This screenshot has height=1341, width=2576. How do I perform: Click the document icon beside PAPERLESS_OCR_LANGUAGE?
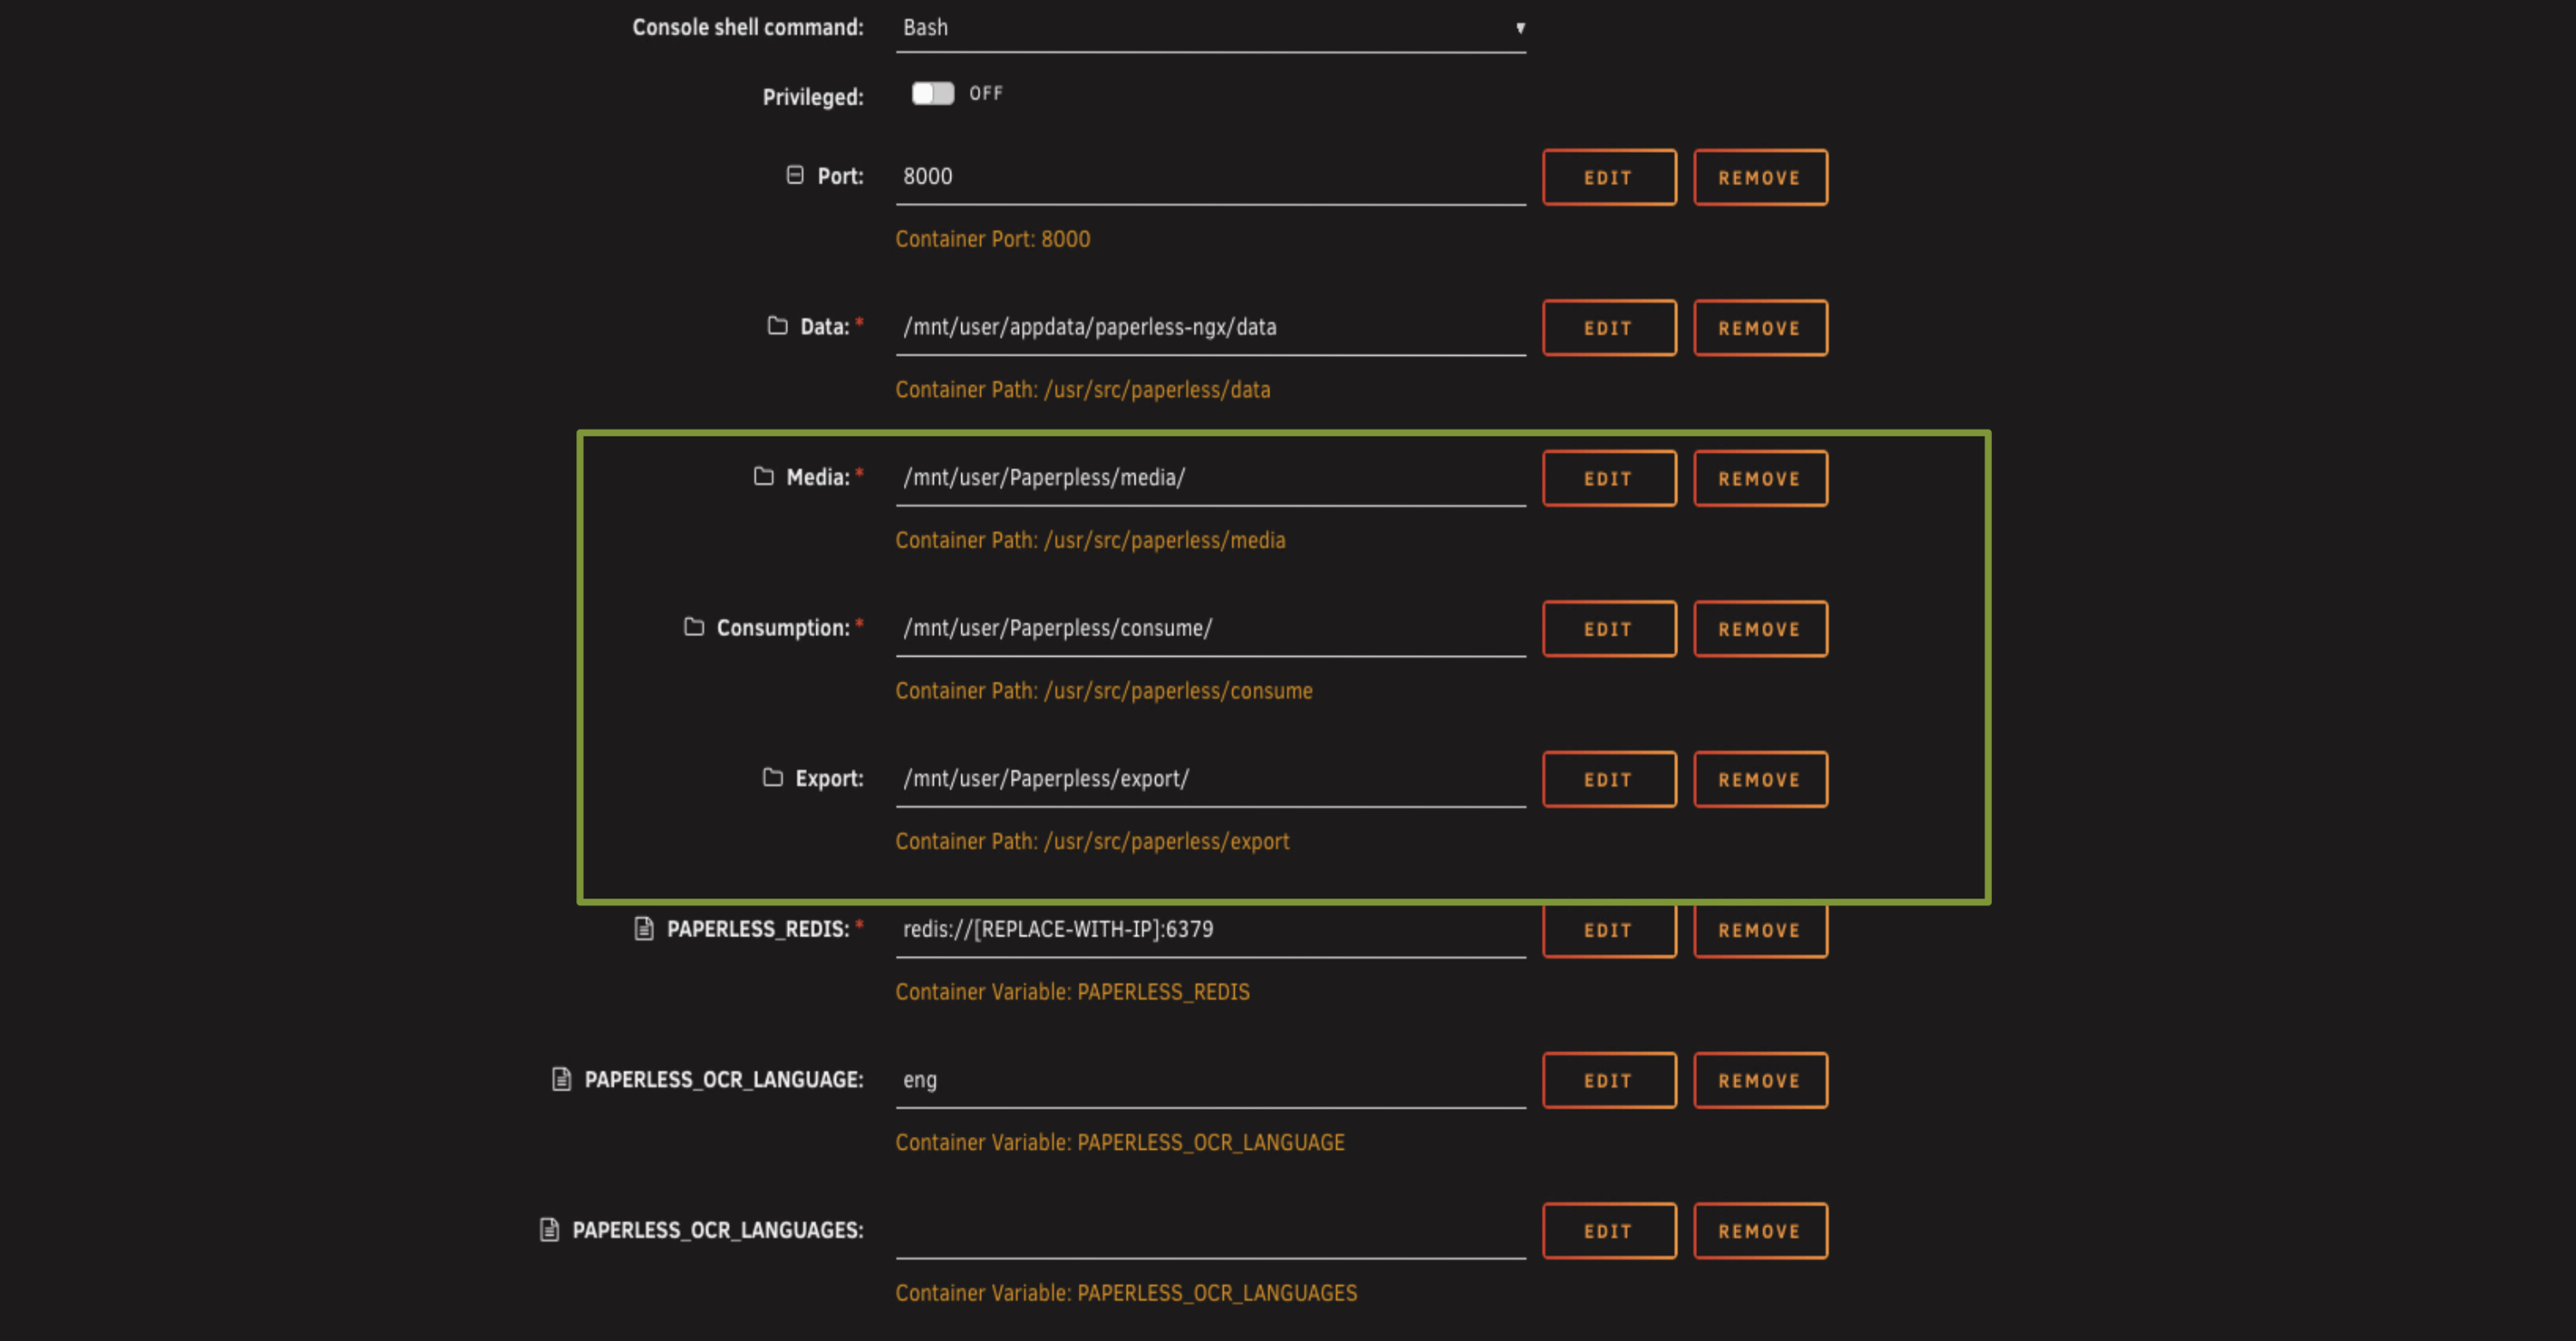562,1079
